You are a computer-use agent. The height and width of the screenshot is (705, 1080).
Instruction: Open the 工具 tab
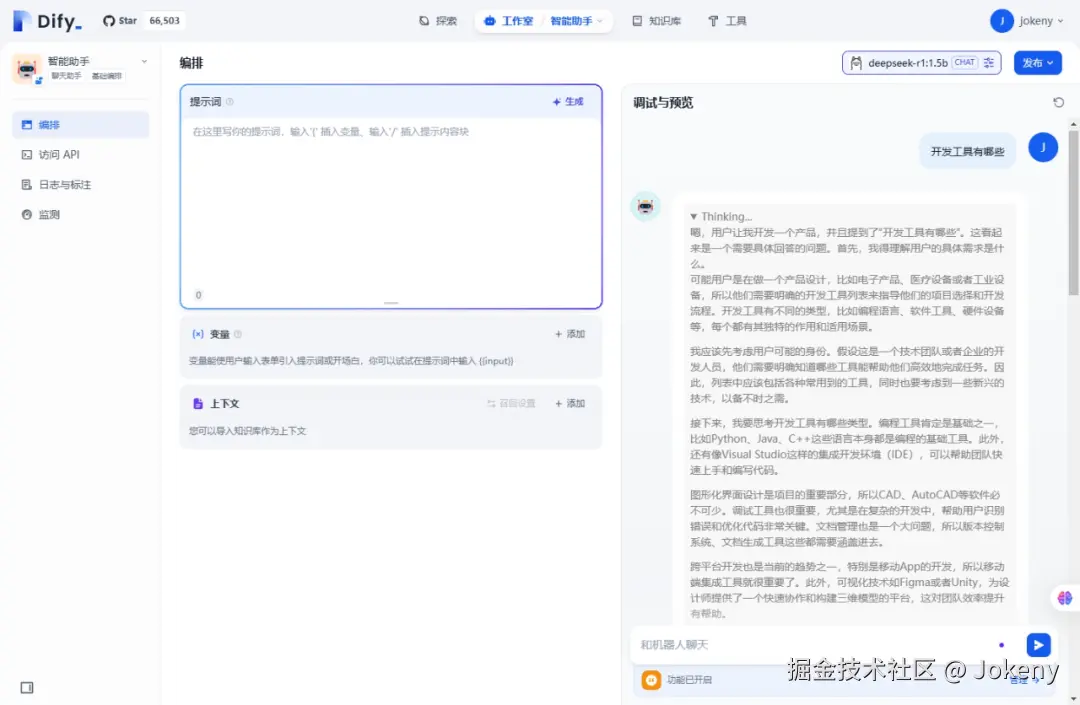point(727,21)
